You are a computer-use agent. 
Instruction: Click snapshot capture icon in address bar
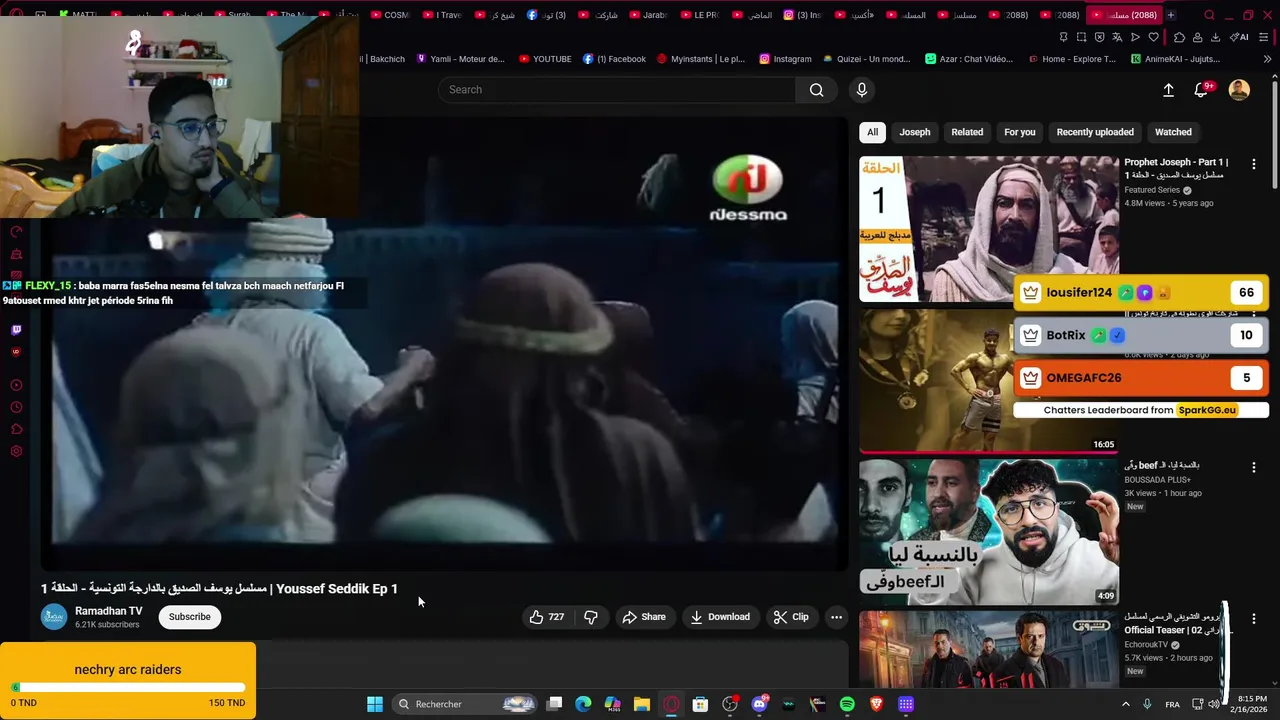click(x=1081, y=37)
